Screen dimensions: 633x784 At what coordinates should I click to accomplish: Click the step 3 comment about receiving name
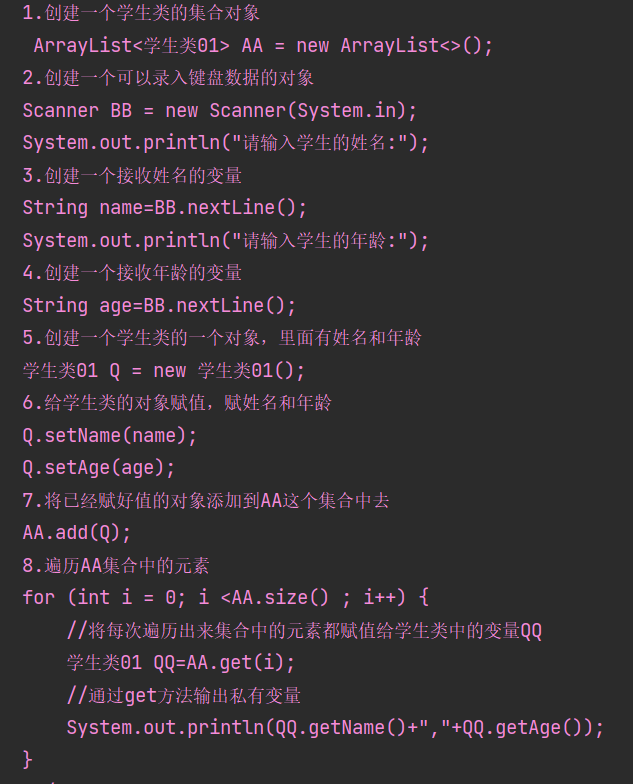tap(132, 175)
